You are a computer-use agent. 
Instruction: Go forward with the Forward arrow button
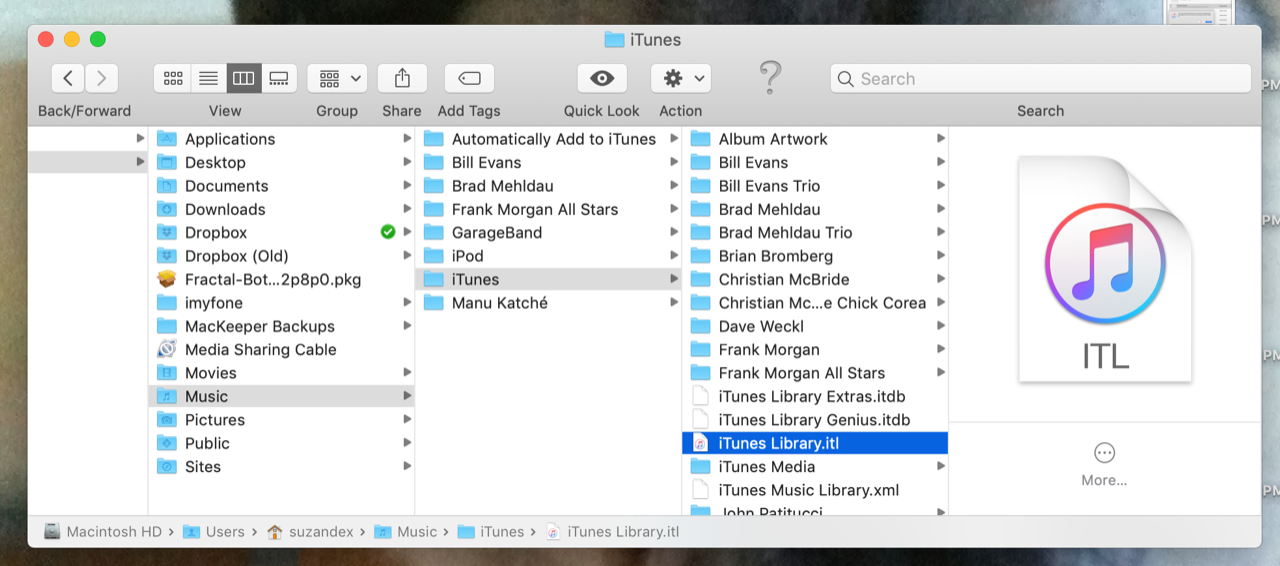tap(102, 78)
